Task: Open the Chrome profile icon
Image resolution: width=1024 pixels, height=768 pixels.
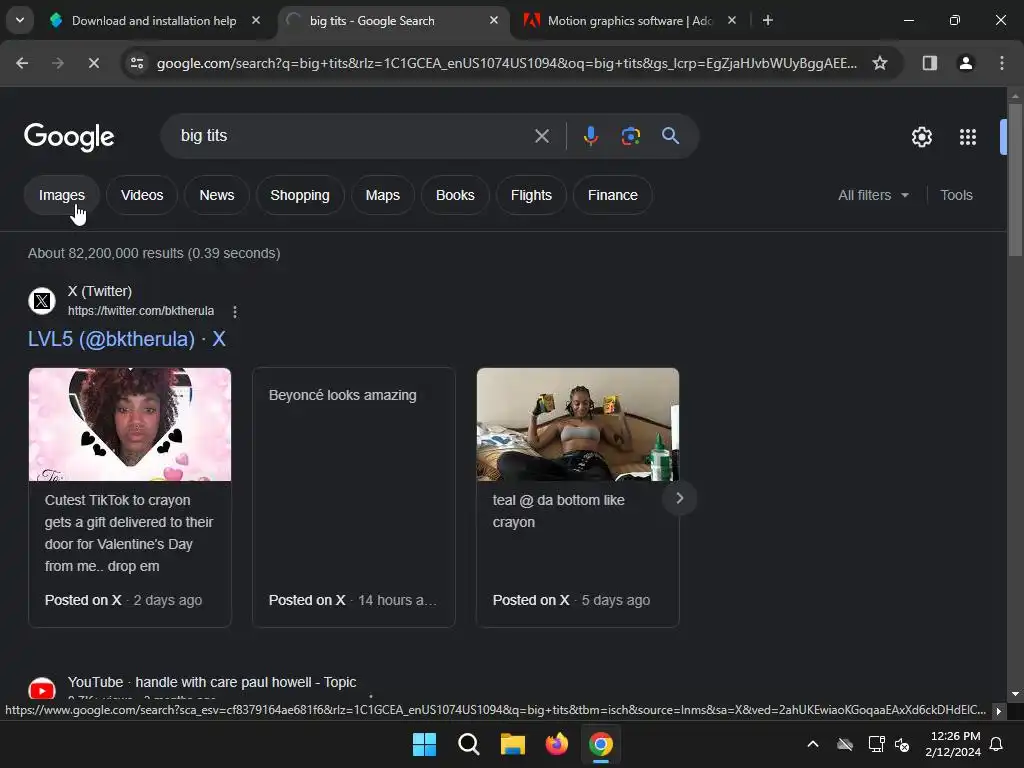Action: pos(965,63)
